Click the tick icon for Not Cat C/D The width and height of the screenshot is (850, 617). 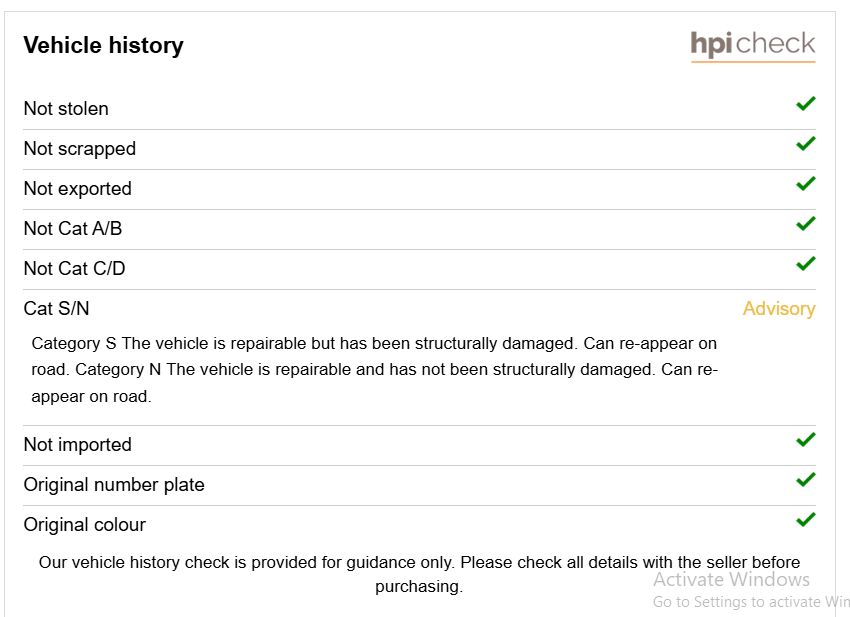[x=806, y=263]
